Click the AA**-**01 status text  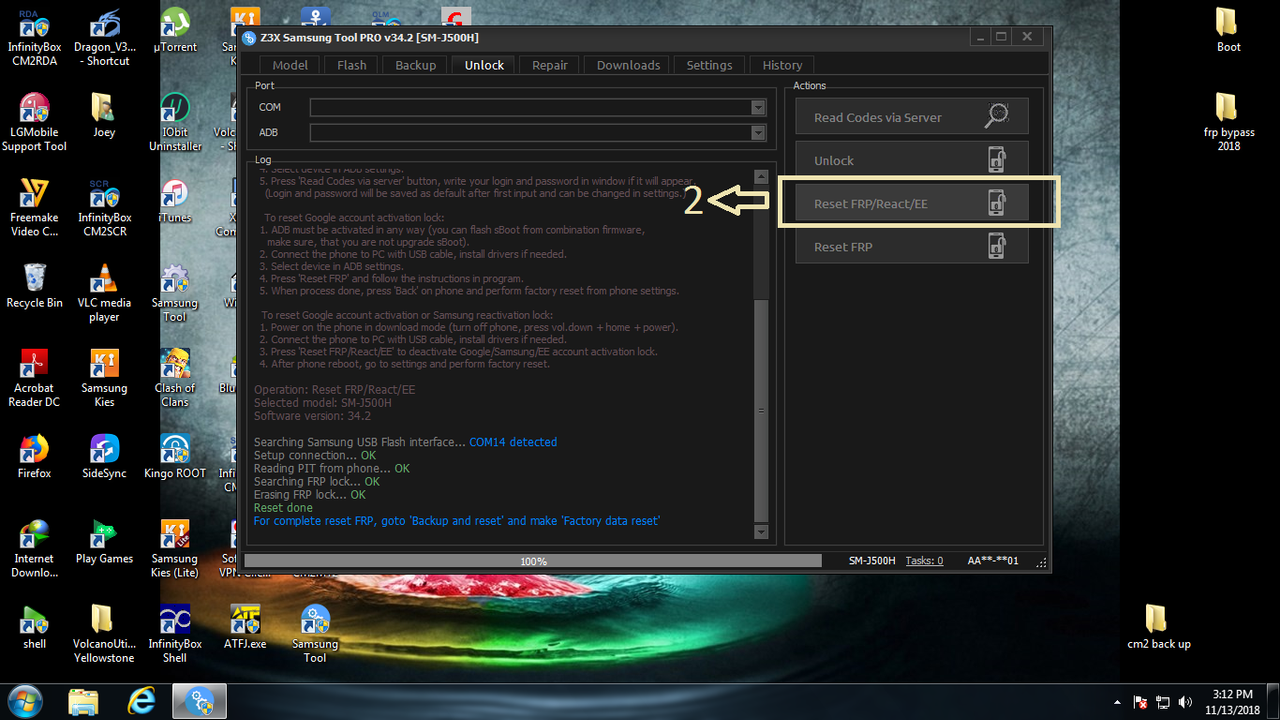993,561
